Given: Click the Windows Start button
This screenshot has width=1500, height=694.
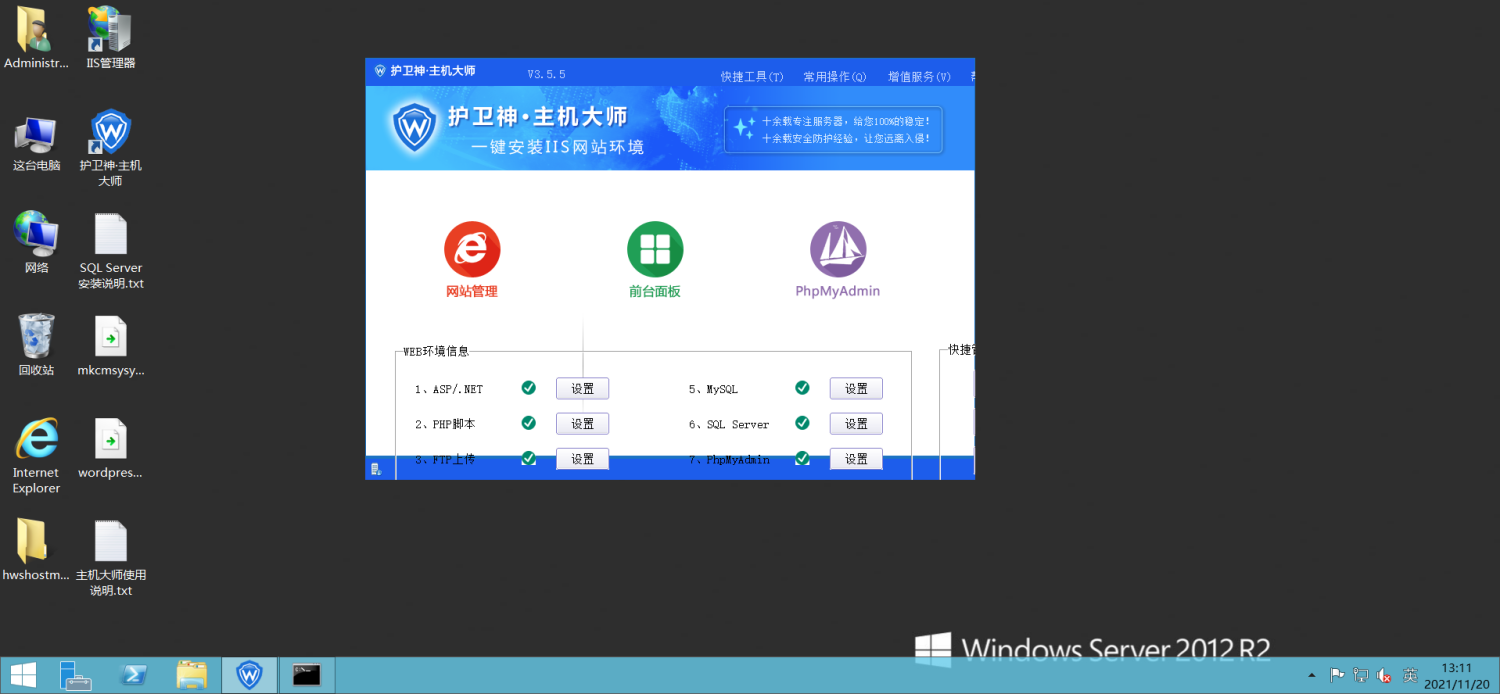Looking at the screenshot, I should (23, 675).
